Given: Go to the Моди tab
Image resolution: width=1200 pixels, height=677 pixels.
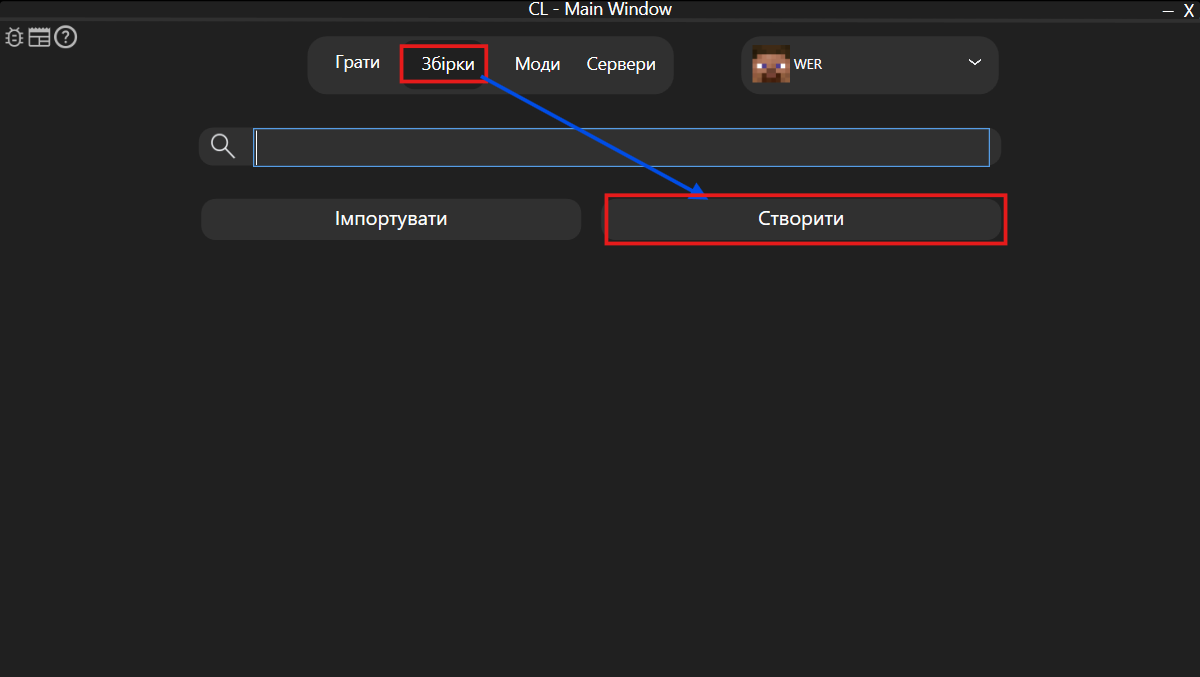Looking at the screenshot, I should tap(537, 64).
